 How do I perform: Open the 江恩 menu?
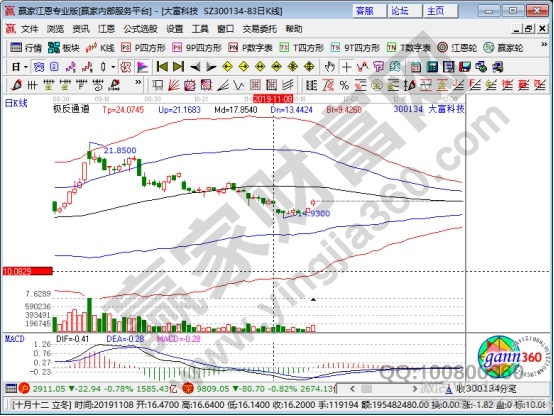point(106,29)
